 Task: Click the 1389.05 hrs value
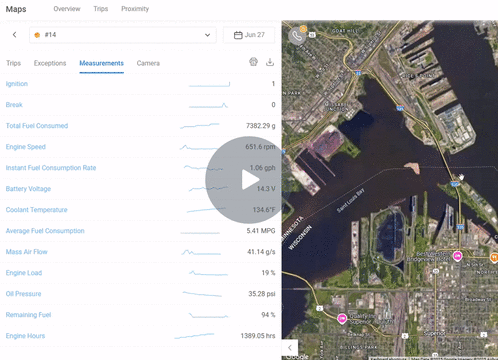[x=258, y=336]
